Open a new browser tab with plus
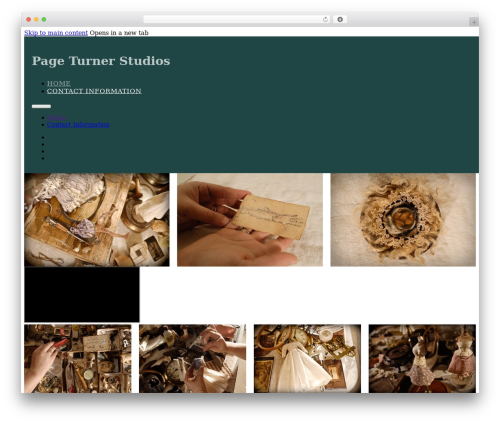500x423 pixels. click(474, 22)
